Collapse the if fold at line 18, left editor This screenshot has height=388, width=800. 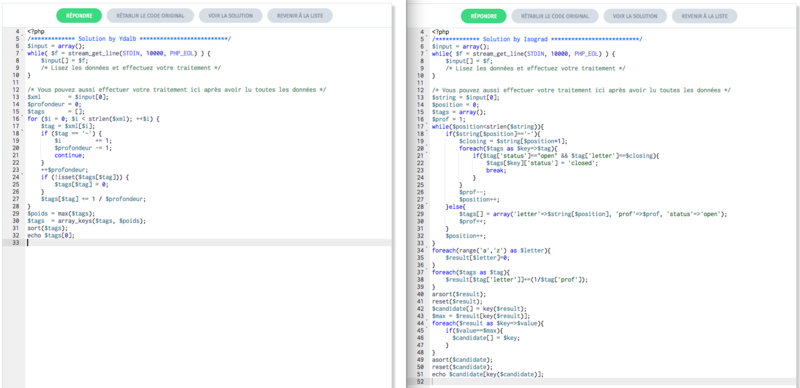coord(22,131)
